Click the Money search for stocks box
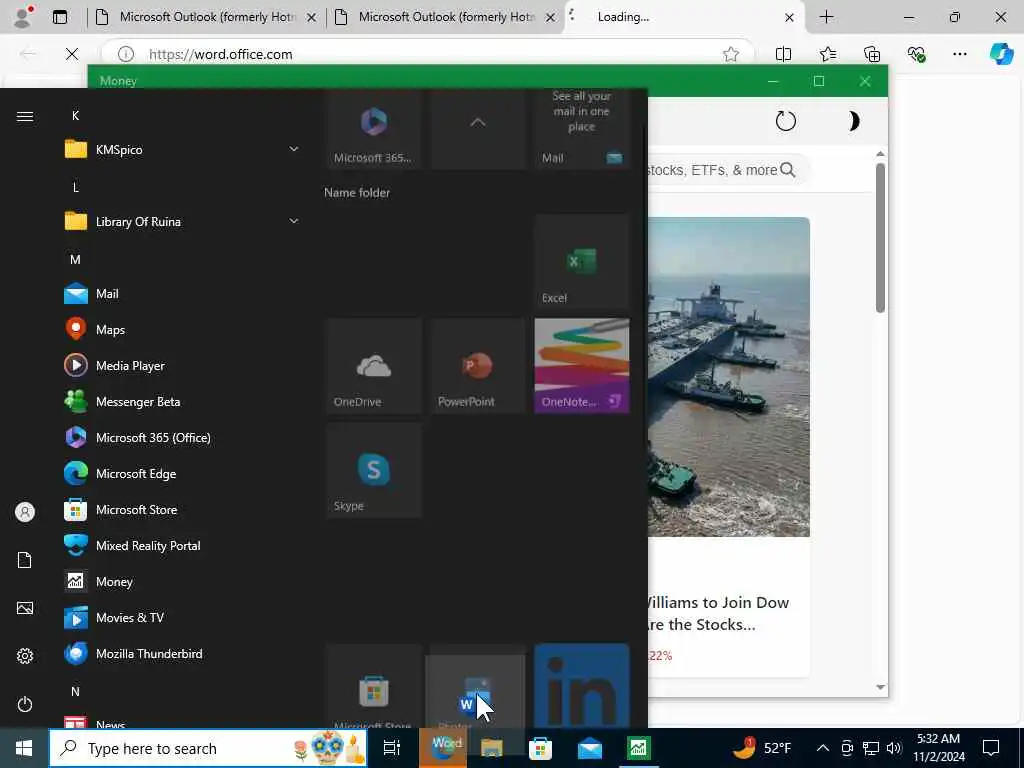Image resolution: width=1024 pixels, height=768 pixels. coord(728,170)
